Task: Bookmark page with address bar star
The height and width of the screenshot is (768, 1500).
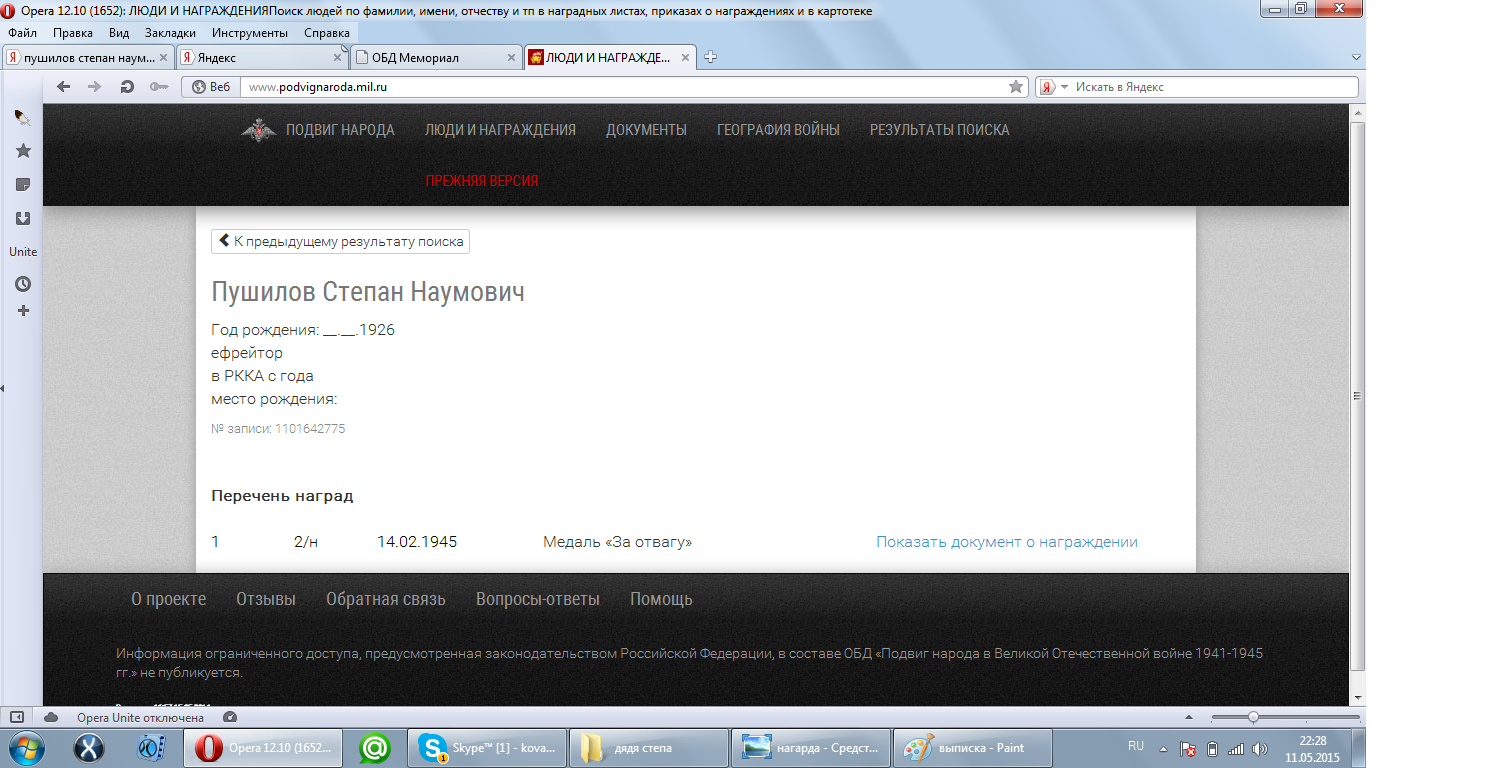Action: (x=1016, y=87)
